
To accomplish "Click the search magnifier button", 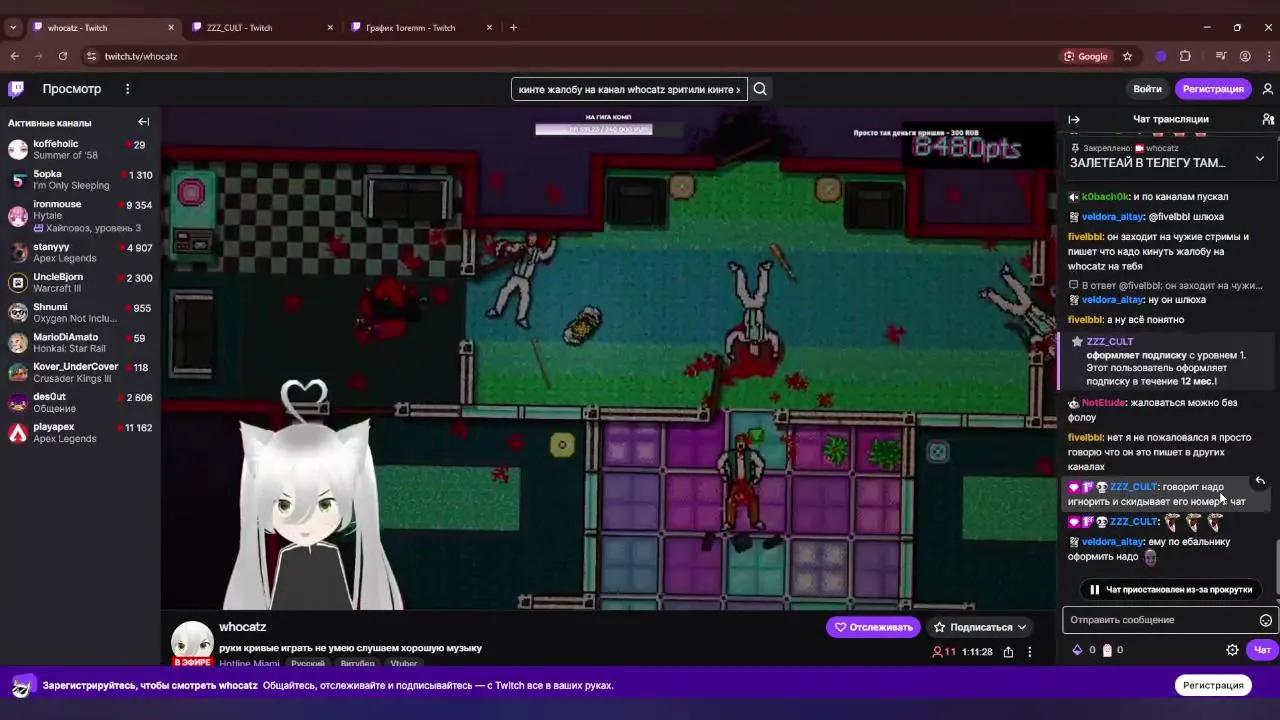I will pos(760,89).
